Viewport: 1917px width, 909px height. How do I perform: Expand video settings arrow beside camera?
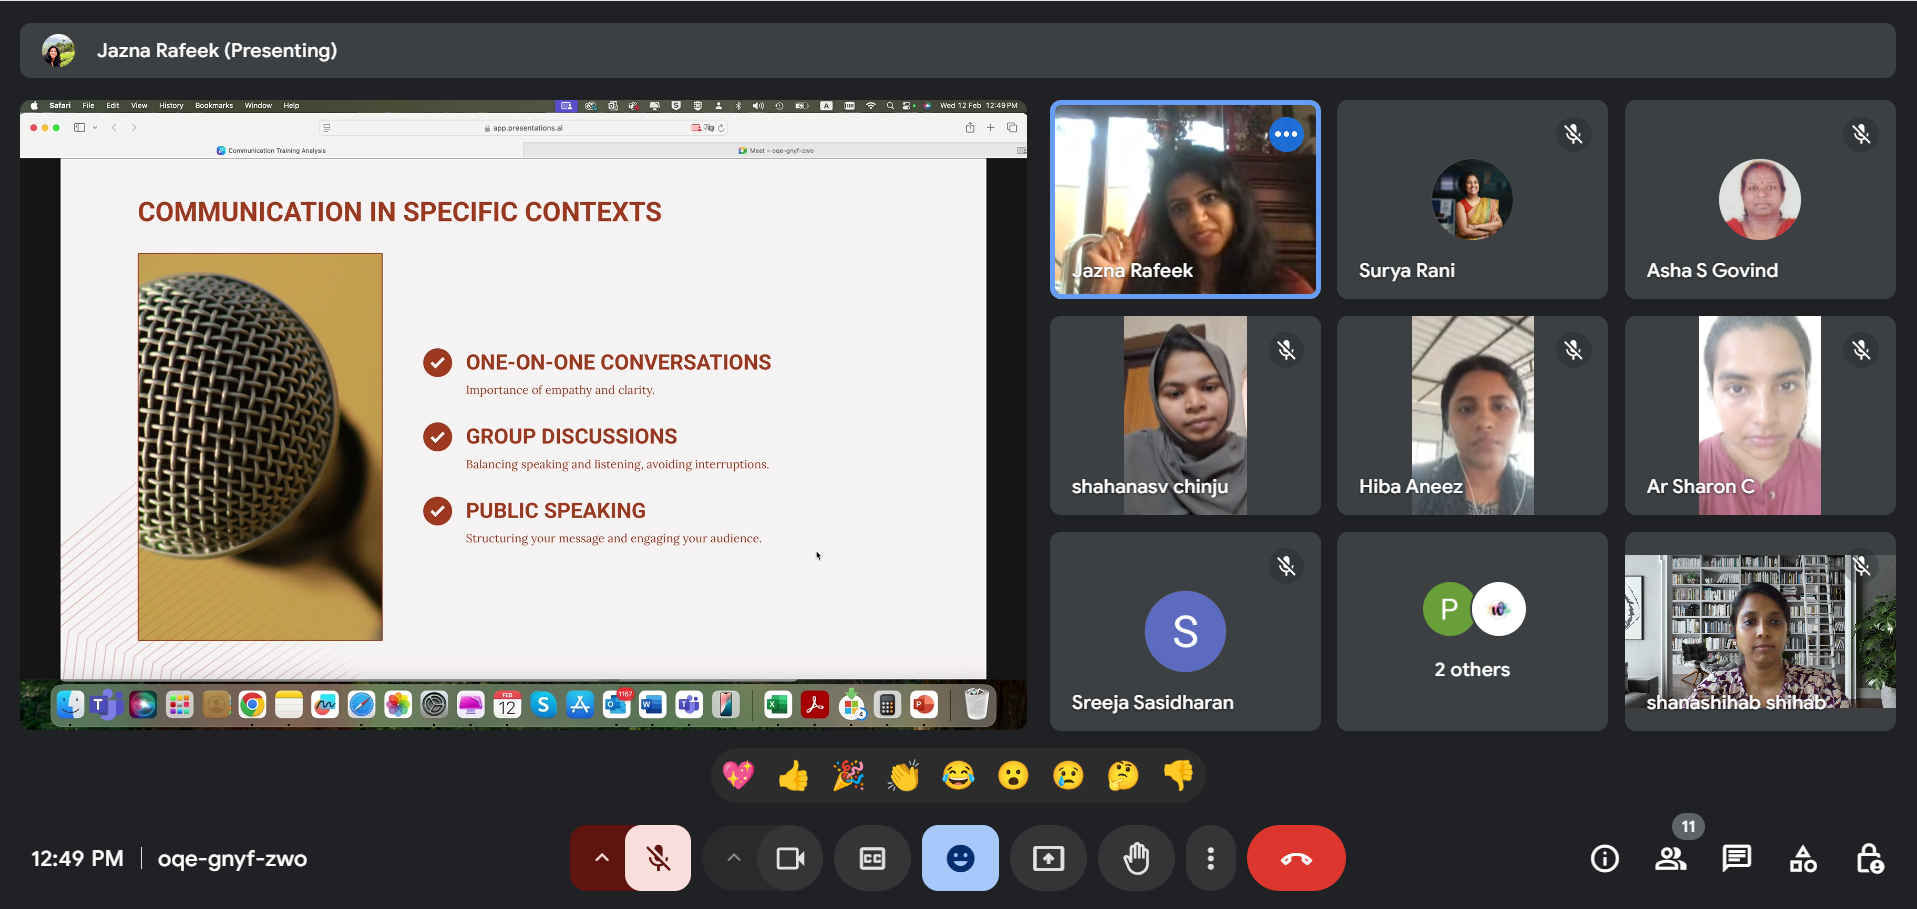733,858
